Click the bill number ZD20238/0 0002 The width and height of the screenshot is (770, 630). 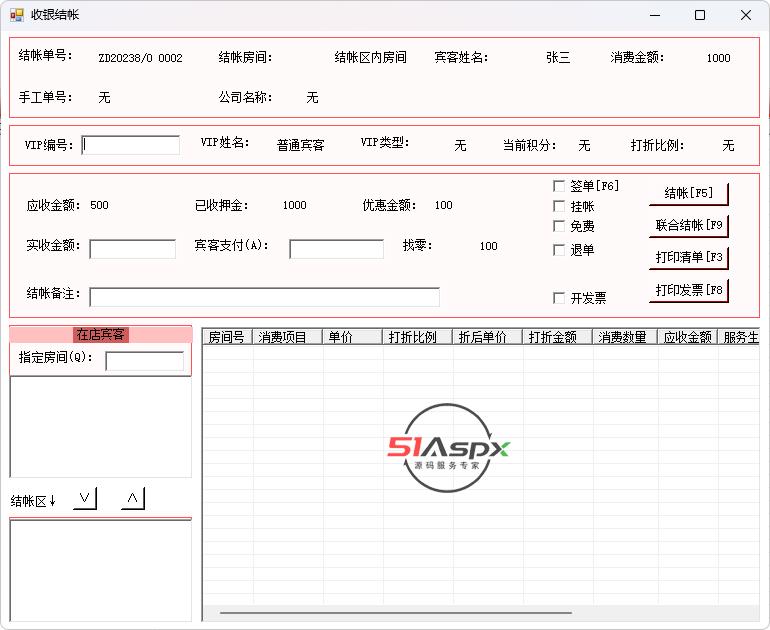140,58
